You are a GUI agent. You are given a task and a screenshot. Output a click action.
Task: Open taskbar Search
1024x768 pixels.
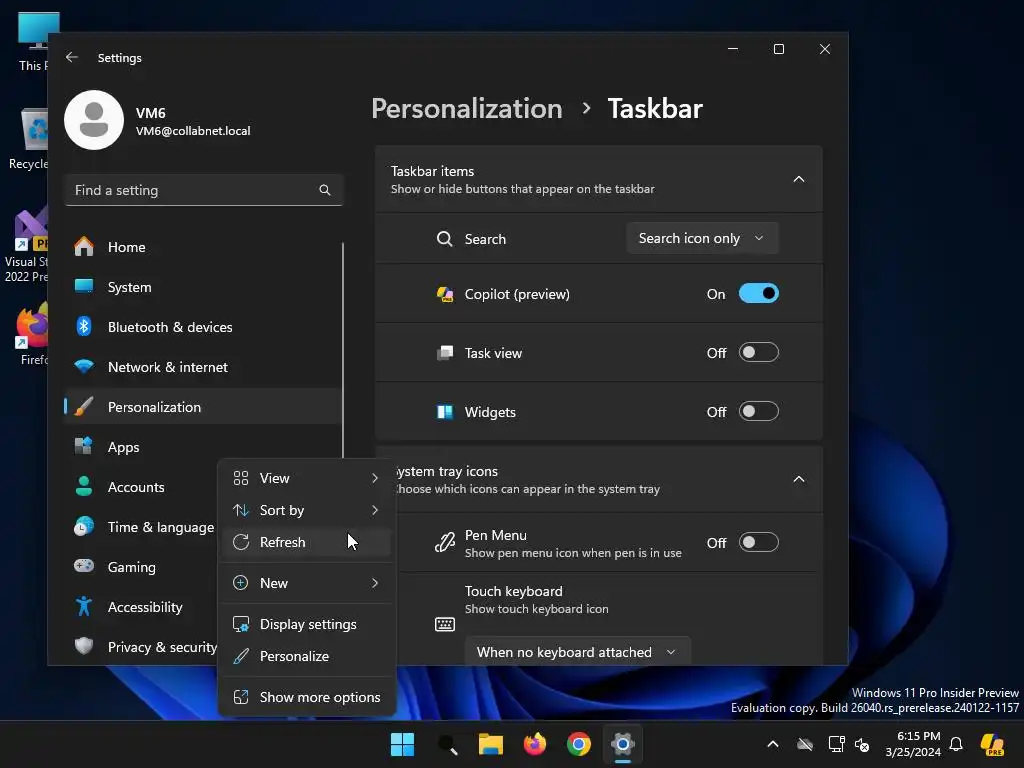click(447, 744)
